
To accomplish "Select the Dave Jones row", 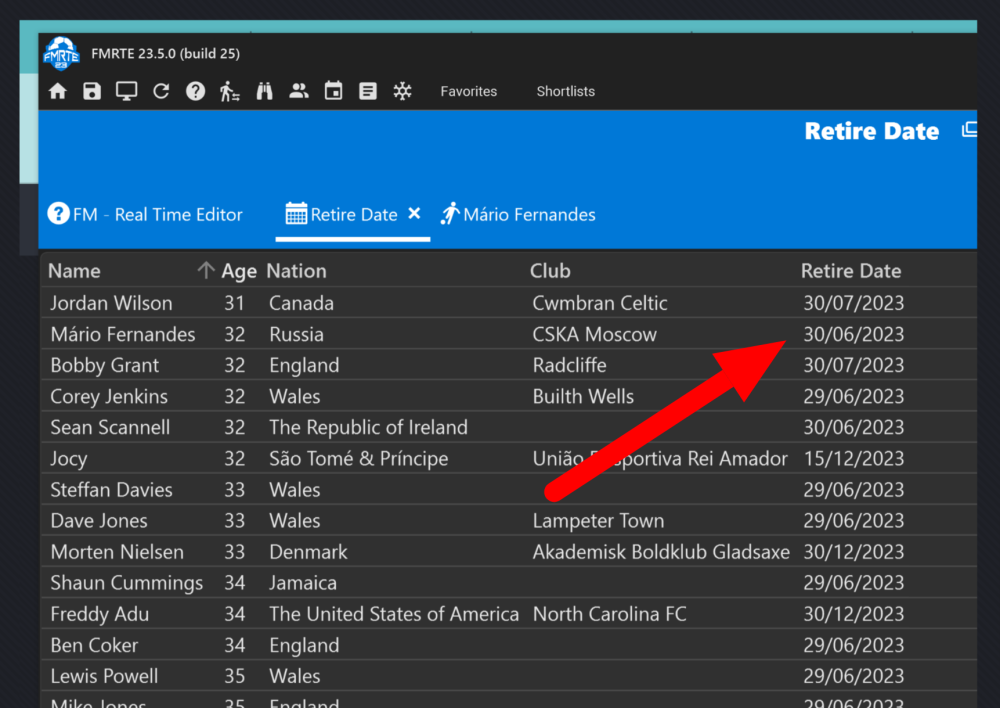I will tap(509, 521).
